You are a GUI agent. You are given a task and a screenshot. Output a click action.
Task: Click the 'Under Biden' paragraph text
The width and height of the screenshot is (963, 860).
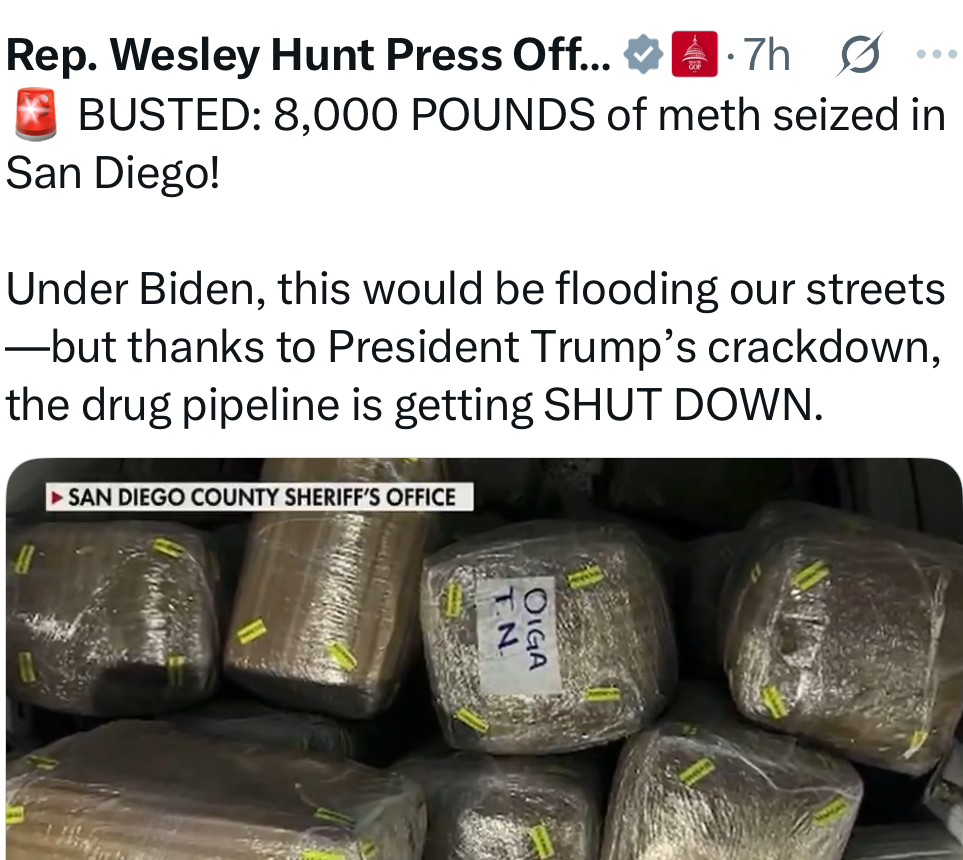tap(475, 347)
